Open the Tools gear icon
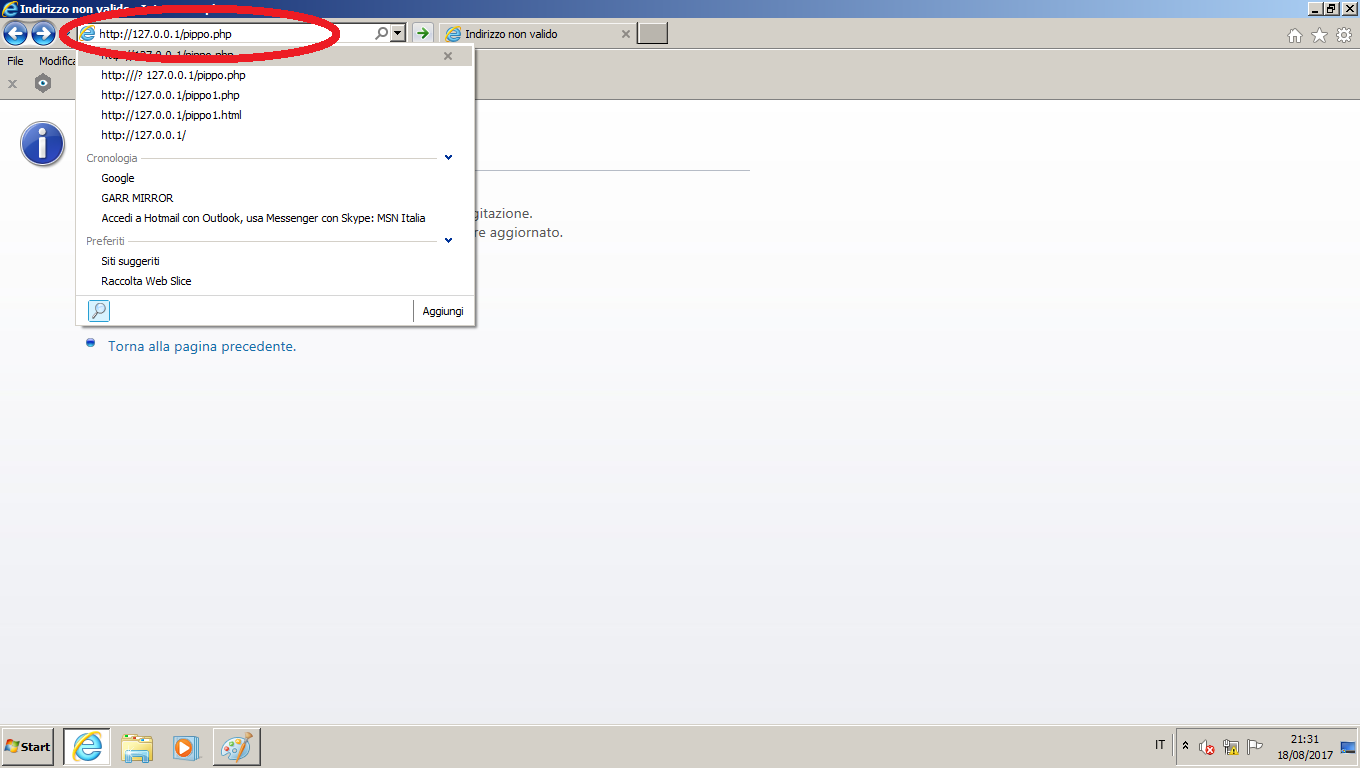Viewport: 1360px width, 768px height. (1344, 36)
